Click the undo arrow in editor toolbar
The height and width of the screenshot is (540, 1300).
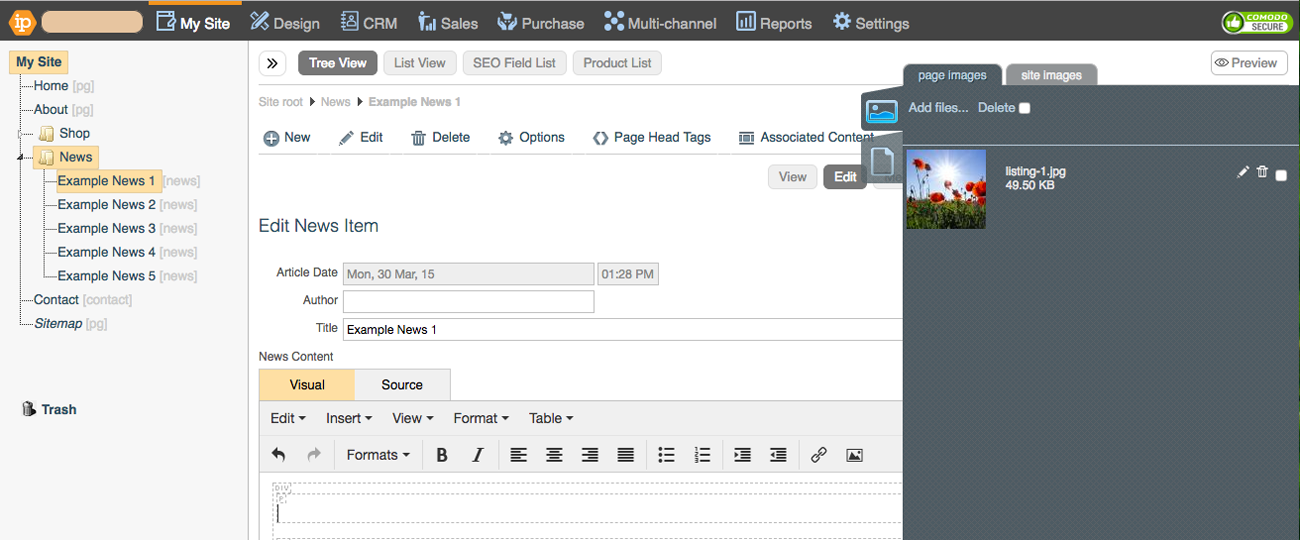[x=279, y=455]
